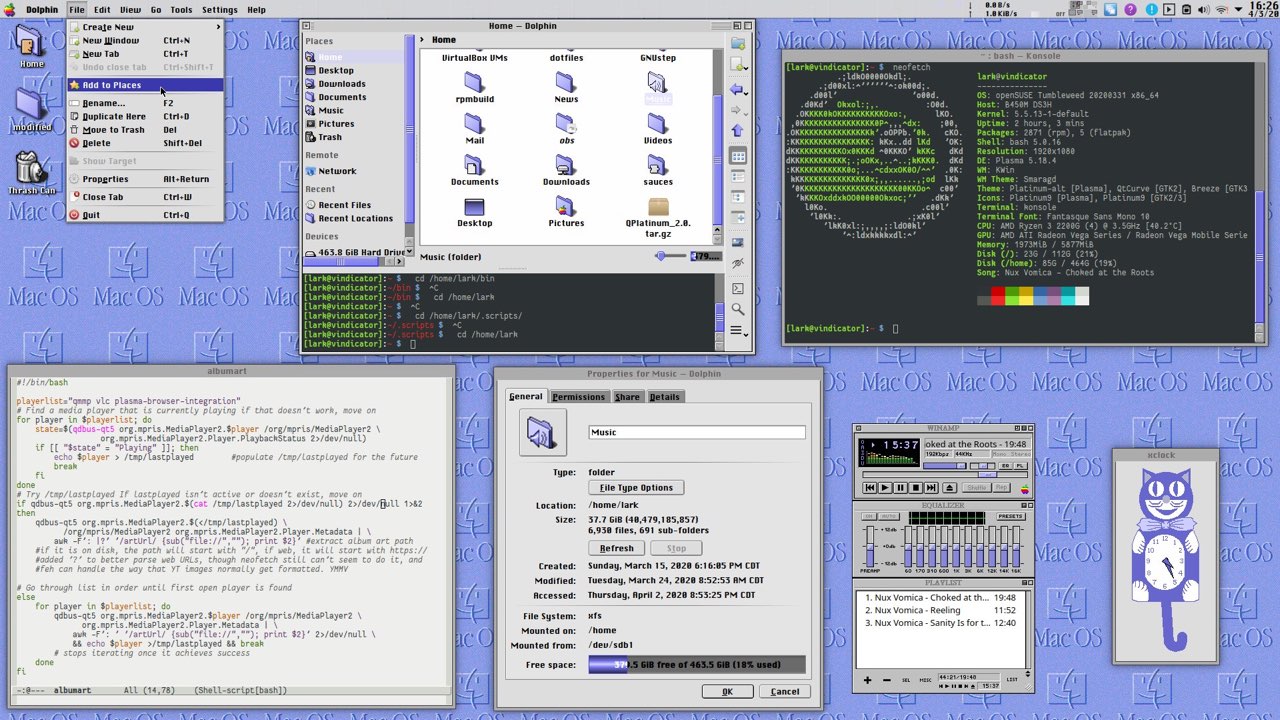The height and width of the screenshot is (720, 1280).
Task: Open the Home desktop icon
Action: coord(31,46)
